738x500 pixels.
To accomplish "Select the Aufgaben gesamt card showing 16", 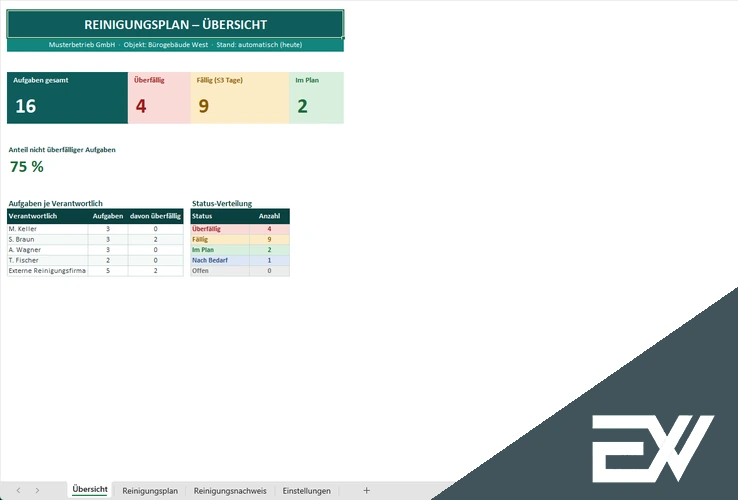I will point(67,98).
